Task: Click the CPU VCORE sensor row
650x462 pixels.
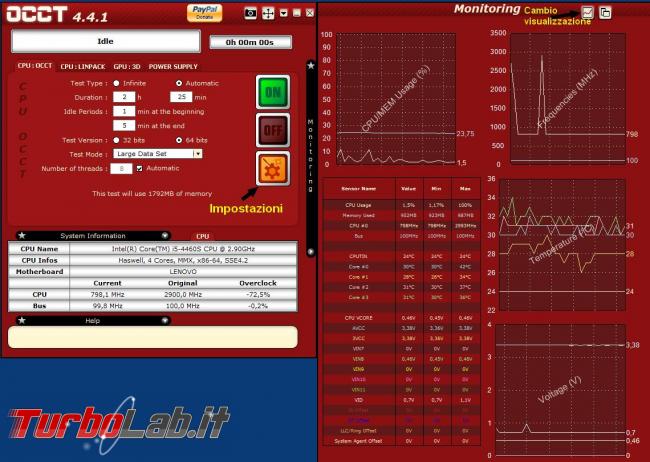Action: [x=402, y=318]
